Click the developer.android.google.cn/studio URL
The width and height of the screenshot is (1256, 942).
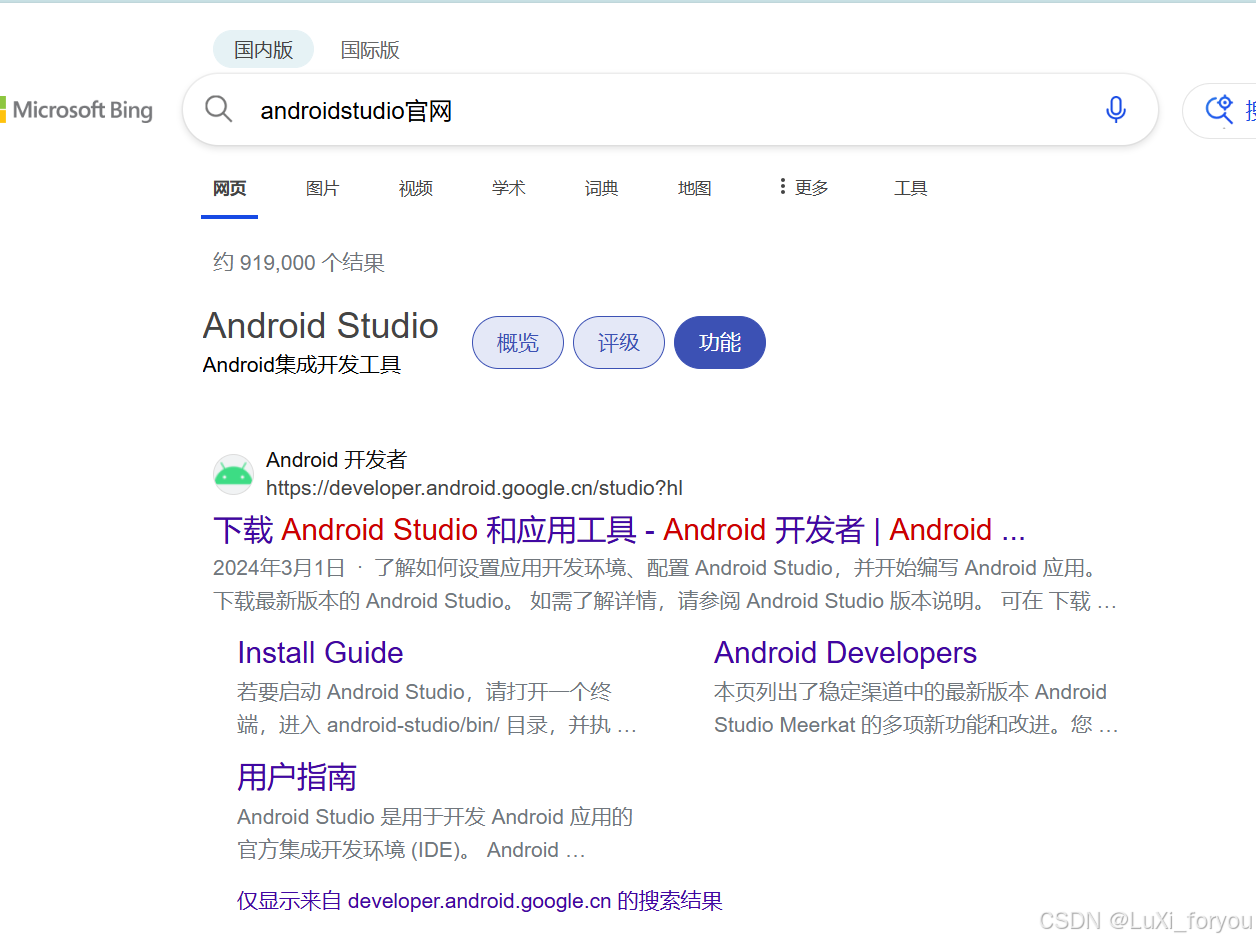pos(474,488)
